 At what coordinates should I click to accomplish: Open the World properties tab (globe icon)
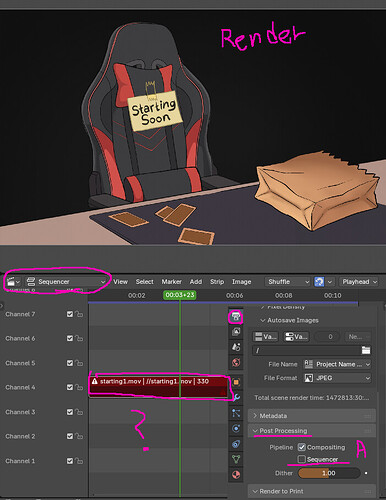pos(236,362)
